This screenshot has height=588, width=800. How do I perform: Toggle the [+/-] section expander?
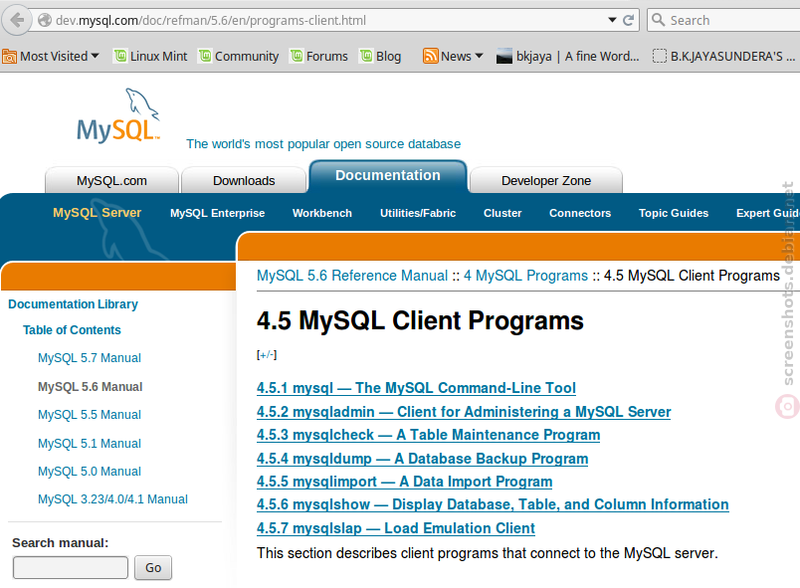266,355
